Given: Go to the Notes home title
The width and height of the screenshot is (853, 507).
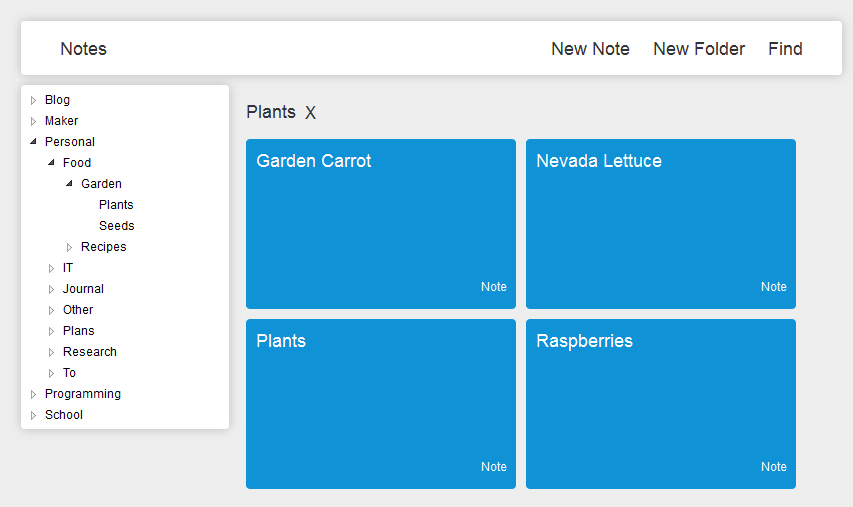Looking at the screenshot, I should click(83, 49).
